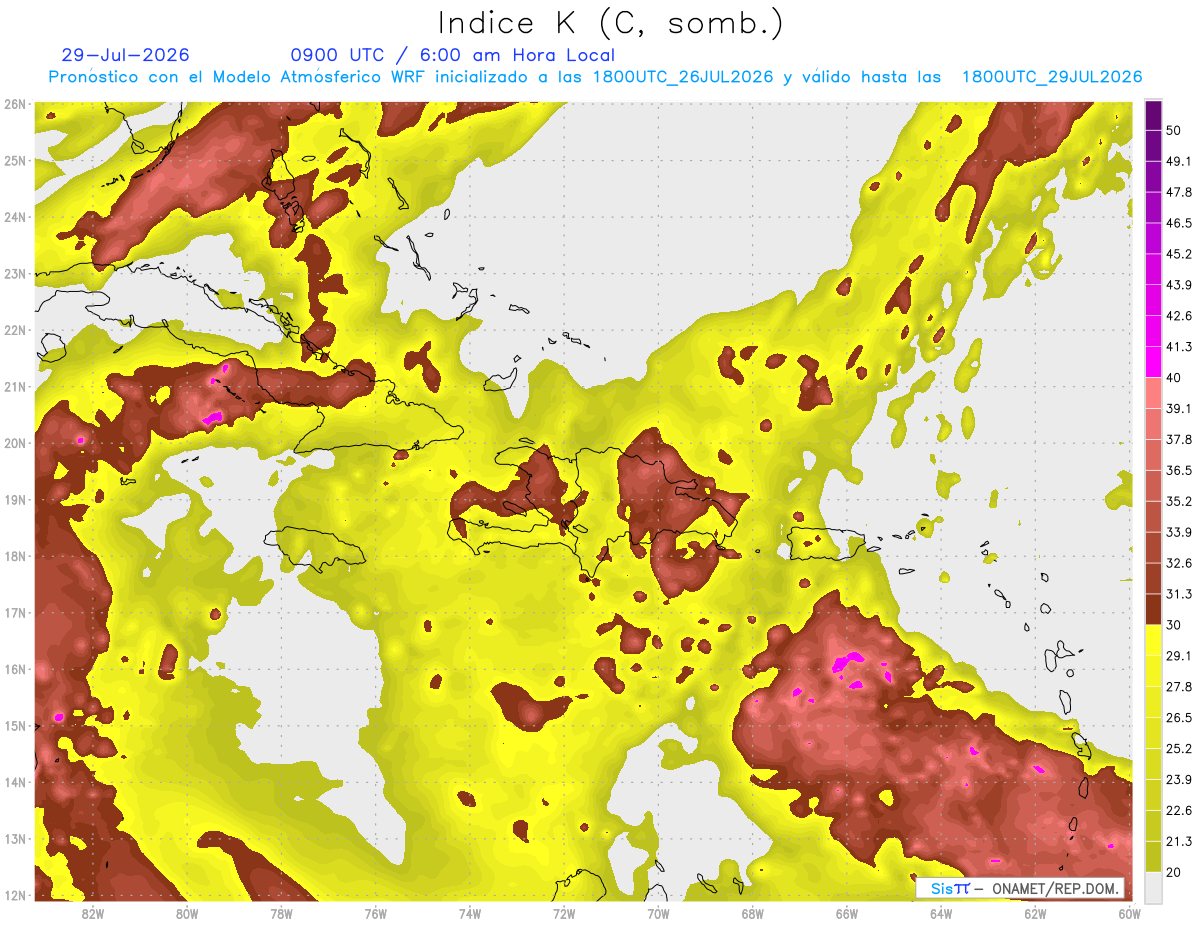This screenshot has width=1200, height=927.
Task: Click the legend value '23.9'
Action: [x=1178, y=780]
